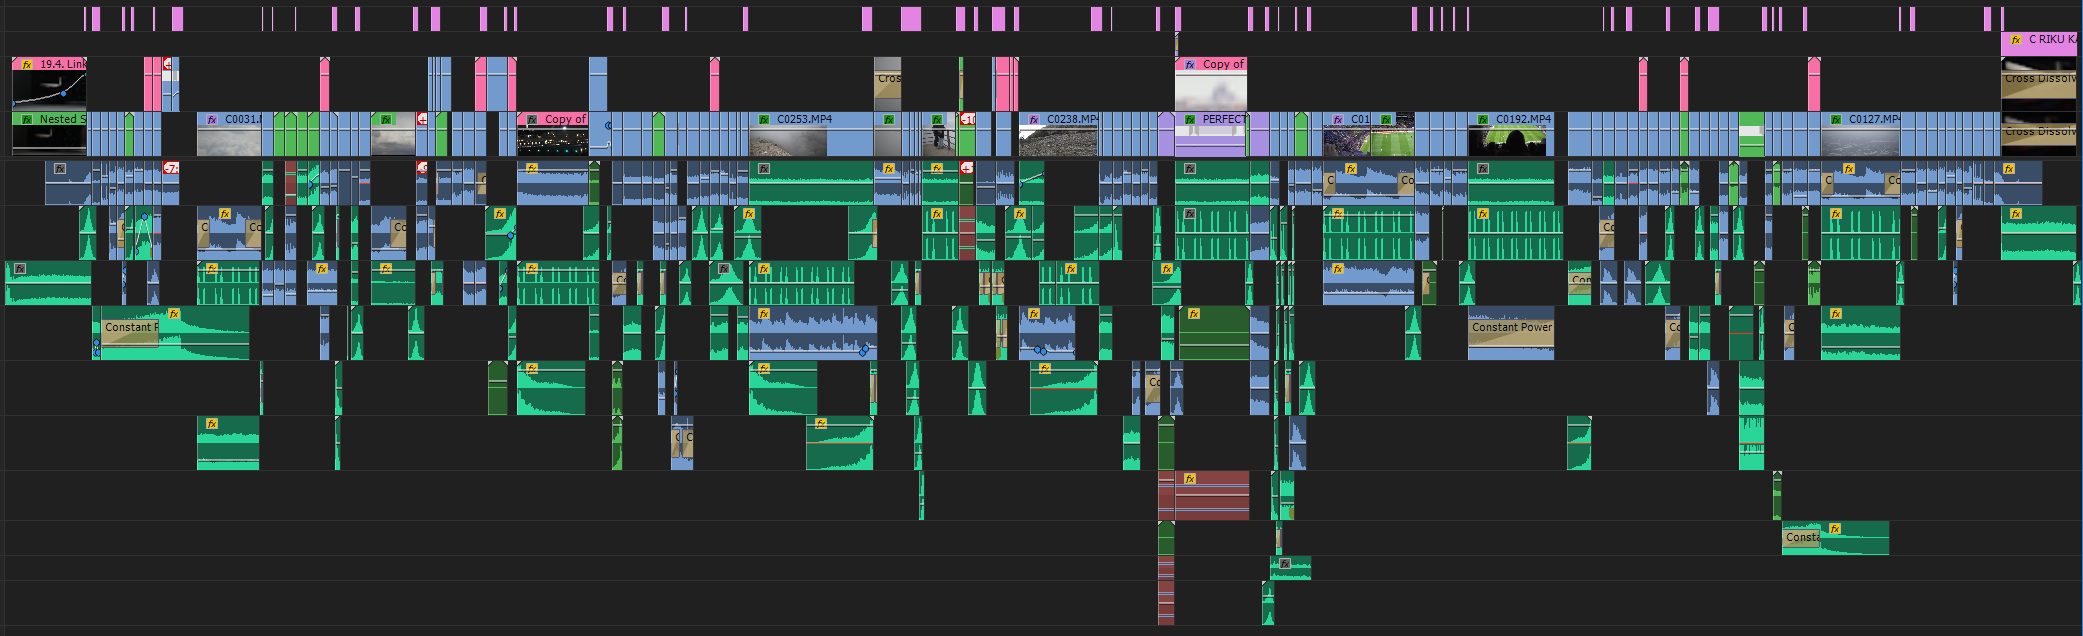
Task: Select the Consta audio transition
Action: pyautogui.click(x=1802, y=538)
